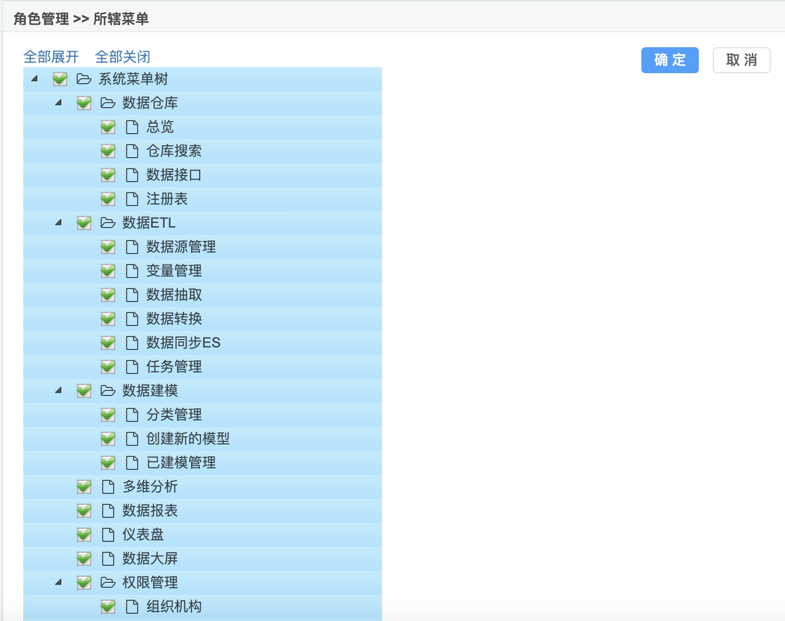Click the file icon next to 仪表盘
This screenshot has height=621, width=785.
tap(108, 535)
